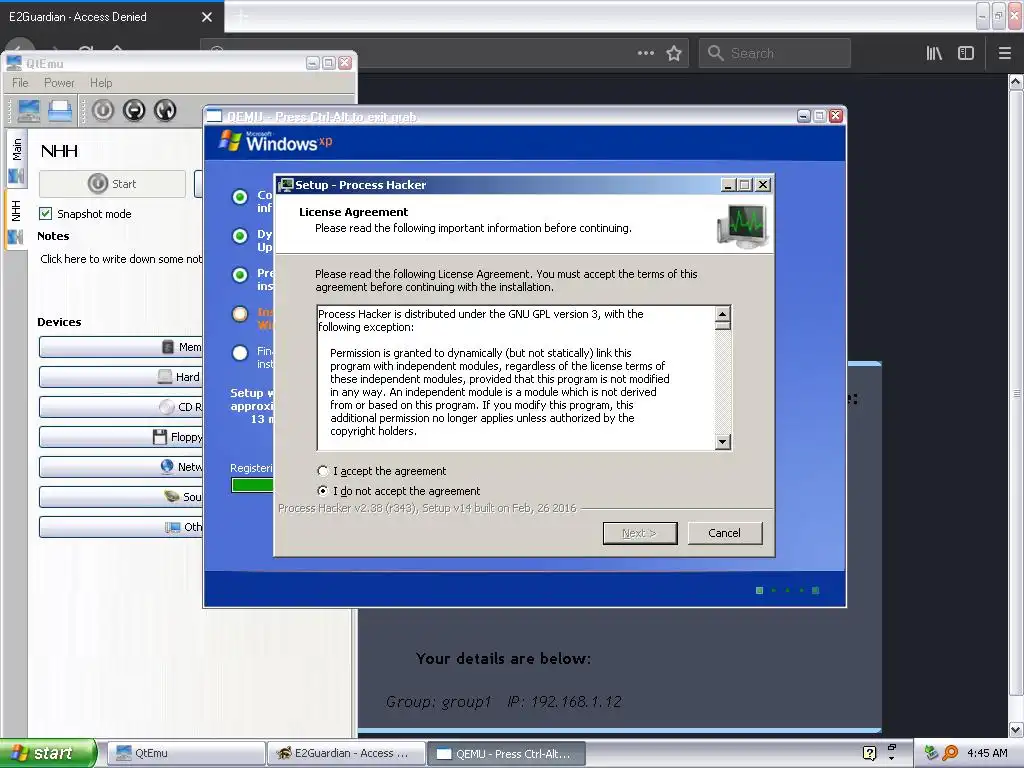Click the NHH tab icon in QtEmu sidebar
Viewport: 1024px width, 768px height.
tap(16, 236)
